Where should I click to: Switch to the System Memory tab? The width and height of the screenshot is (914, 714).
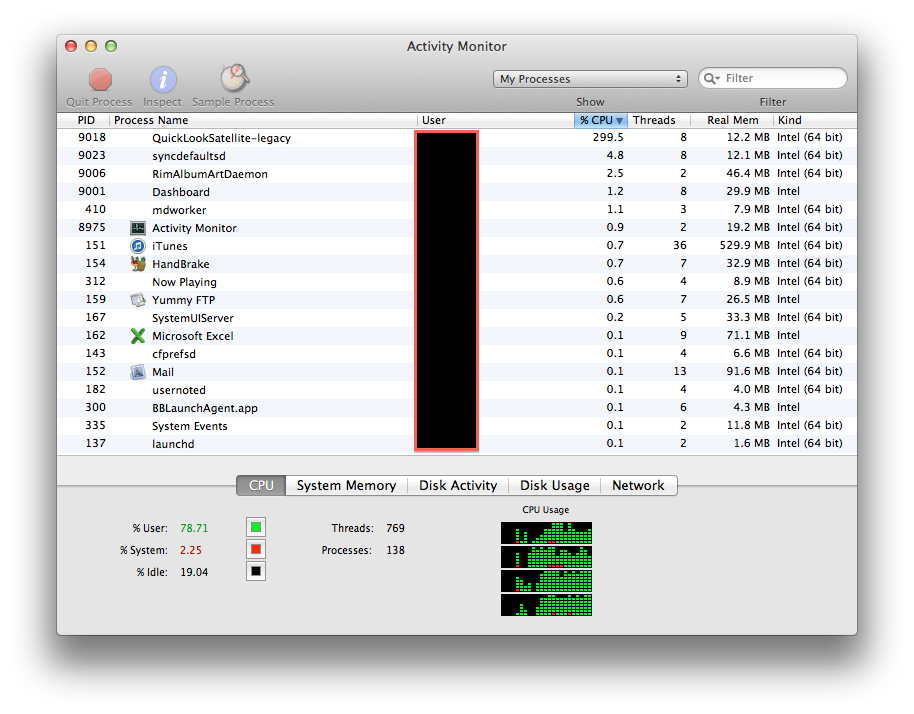pyautogui.click(x=346, y=486)
